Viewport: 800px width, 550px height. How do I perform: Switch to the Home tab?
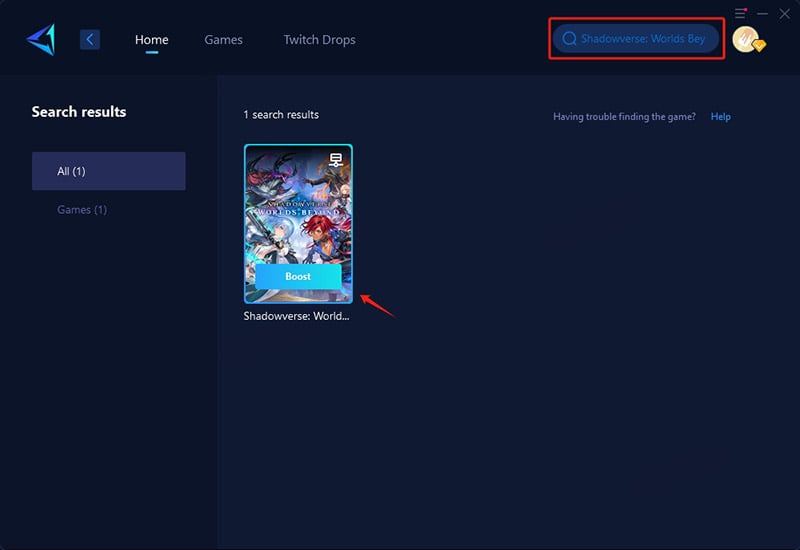[152, 40]
